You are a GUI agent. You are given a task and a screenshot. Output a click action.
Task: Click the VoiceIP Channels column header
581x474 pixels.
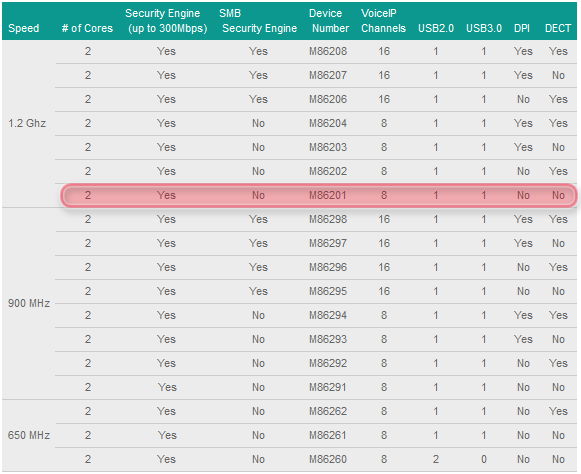383,21
